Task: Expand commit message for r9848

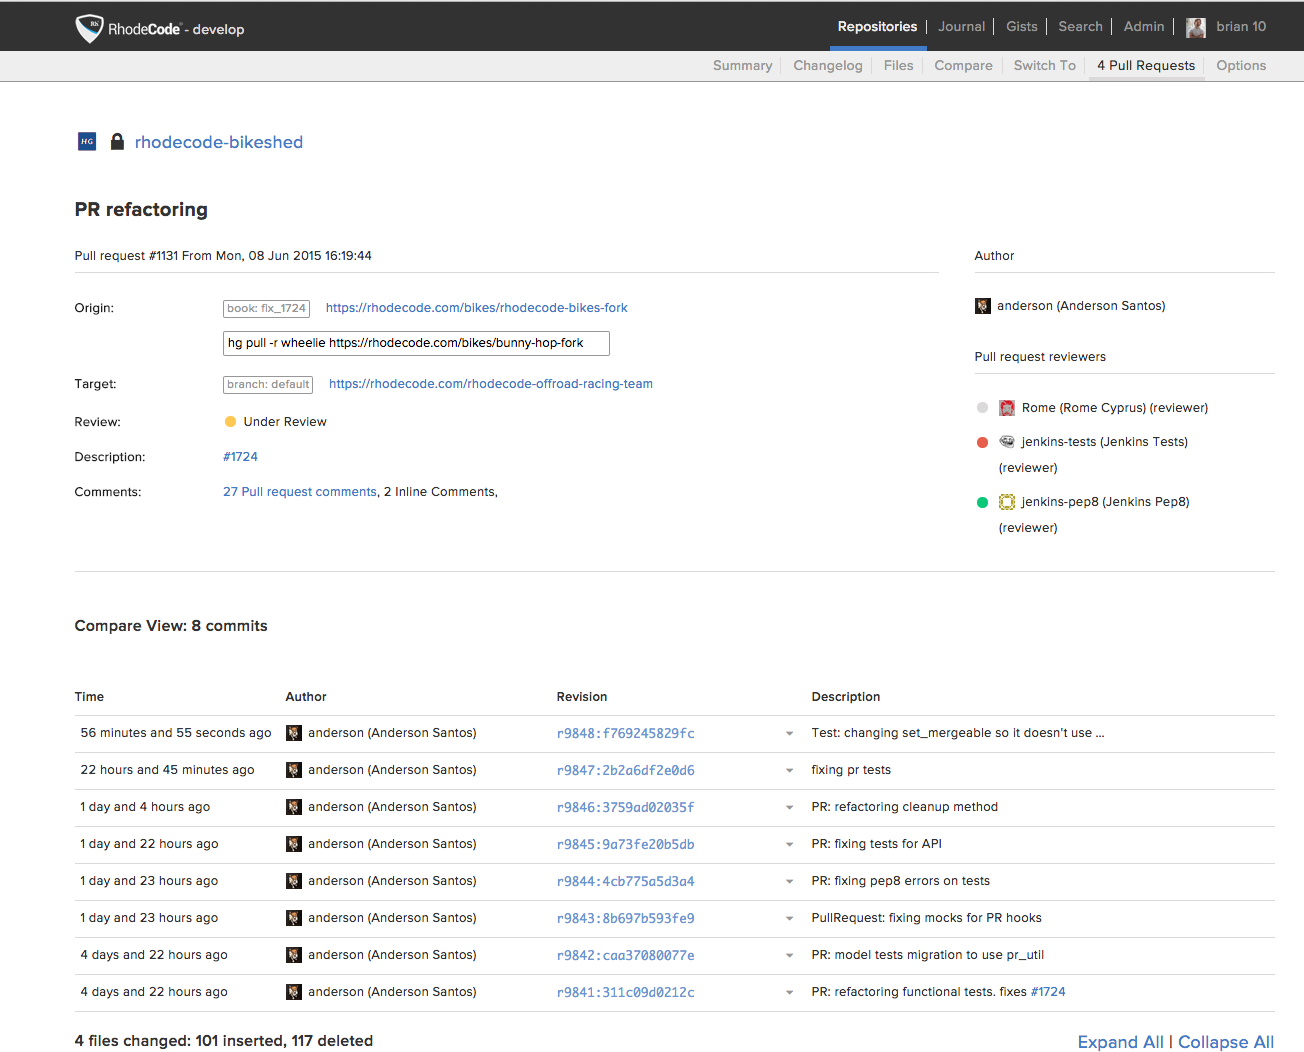Action: click(x=789, y=734)
